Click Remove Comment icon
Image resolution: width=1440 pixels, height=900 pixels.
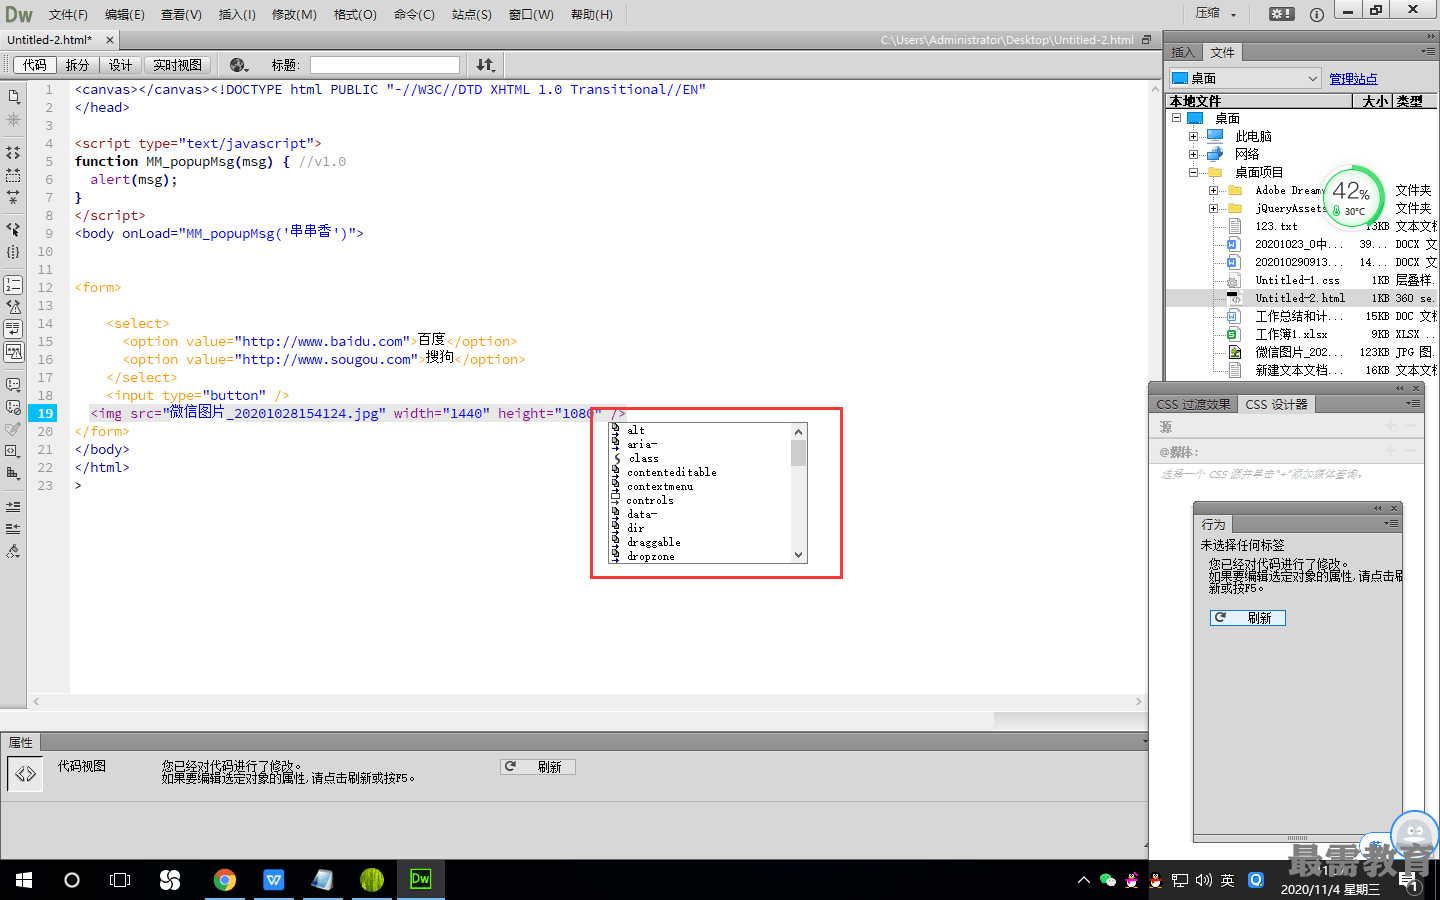13,407
